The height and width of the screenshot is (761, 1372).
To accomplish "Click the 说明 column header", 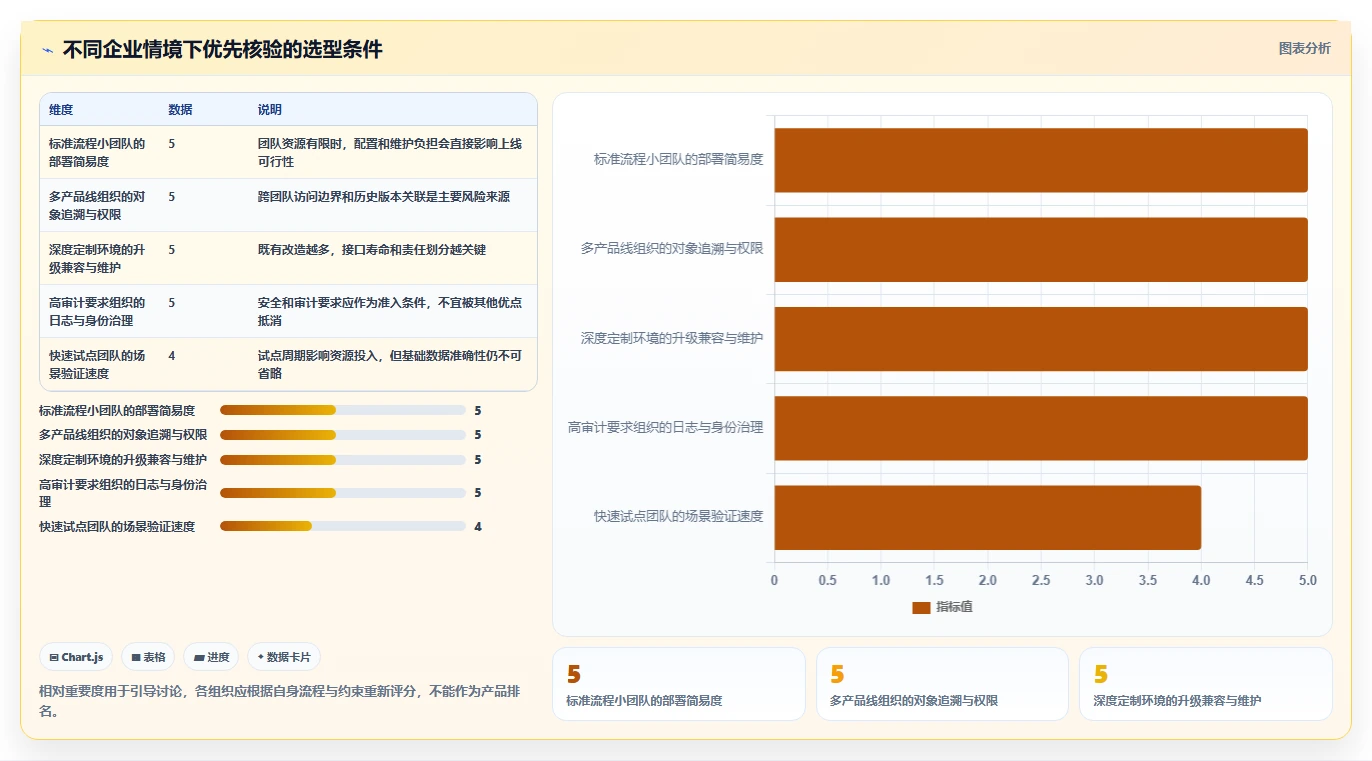I will point(270,110).
